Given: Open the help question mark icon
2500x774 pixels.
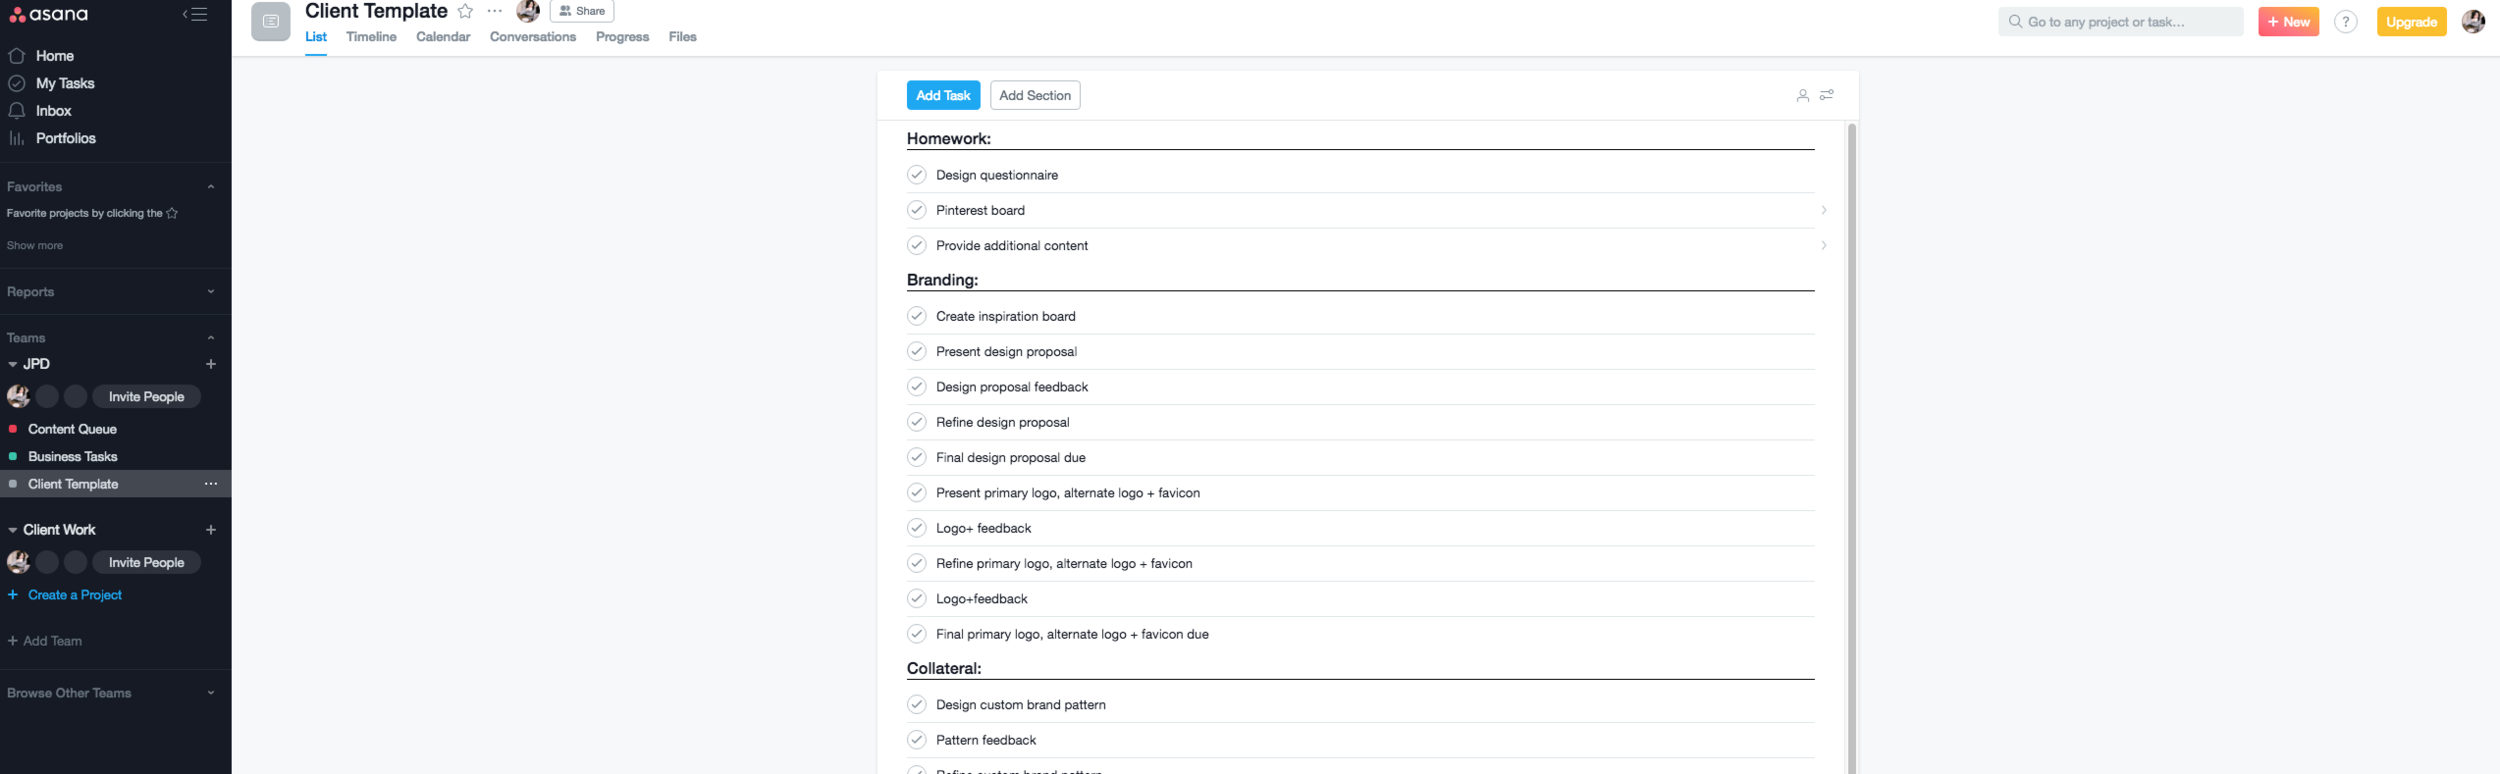Looking at the screenshot, I should (x=2345, y=22).
